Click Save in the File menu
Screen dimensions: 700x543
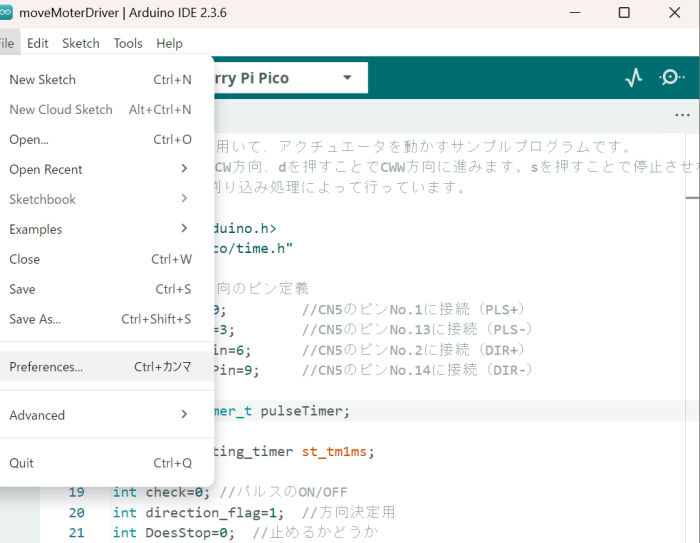point(23,289)
